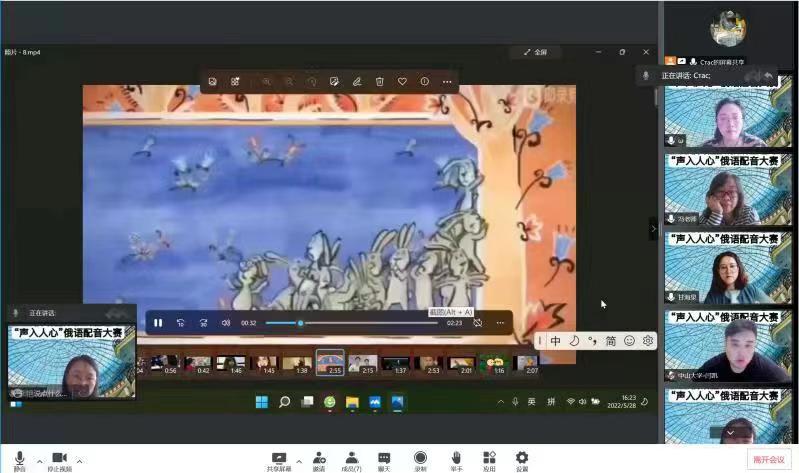Expand more participants chevron at sidebar bottom

tap(730, 433)
